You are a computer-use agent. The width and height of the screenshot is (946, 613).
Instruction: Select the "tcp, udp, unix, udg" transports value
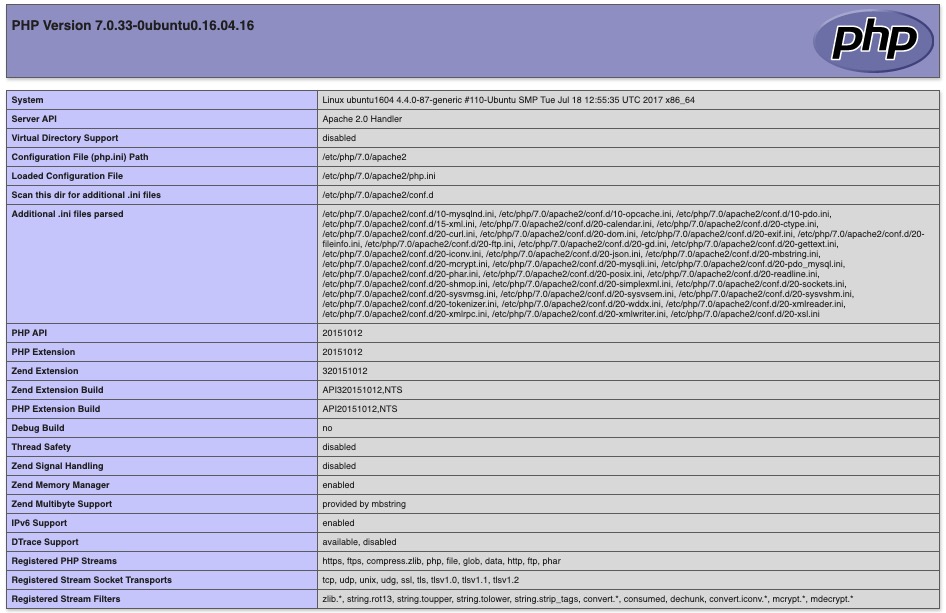coord(421,580)
